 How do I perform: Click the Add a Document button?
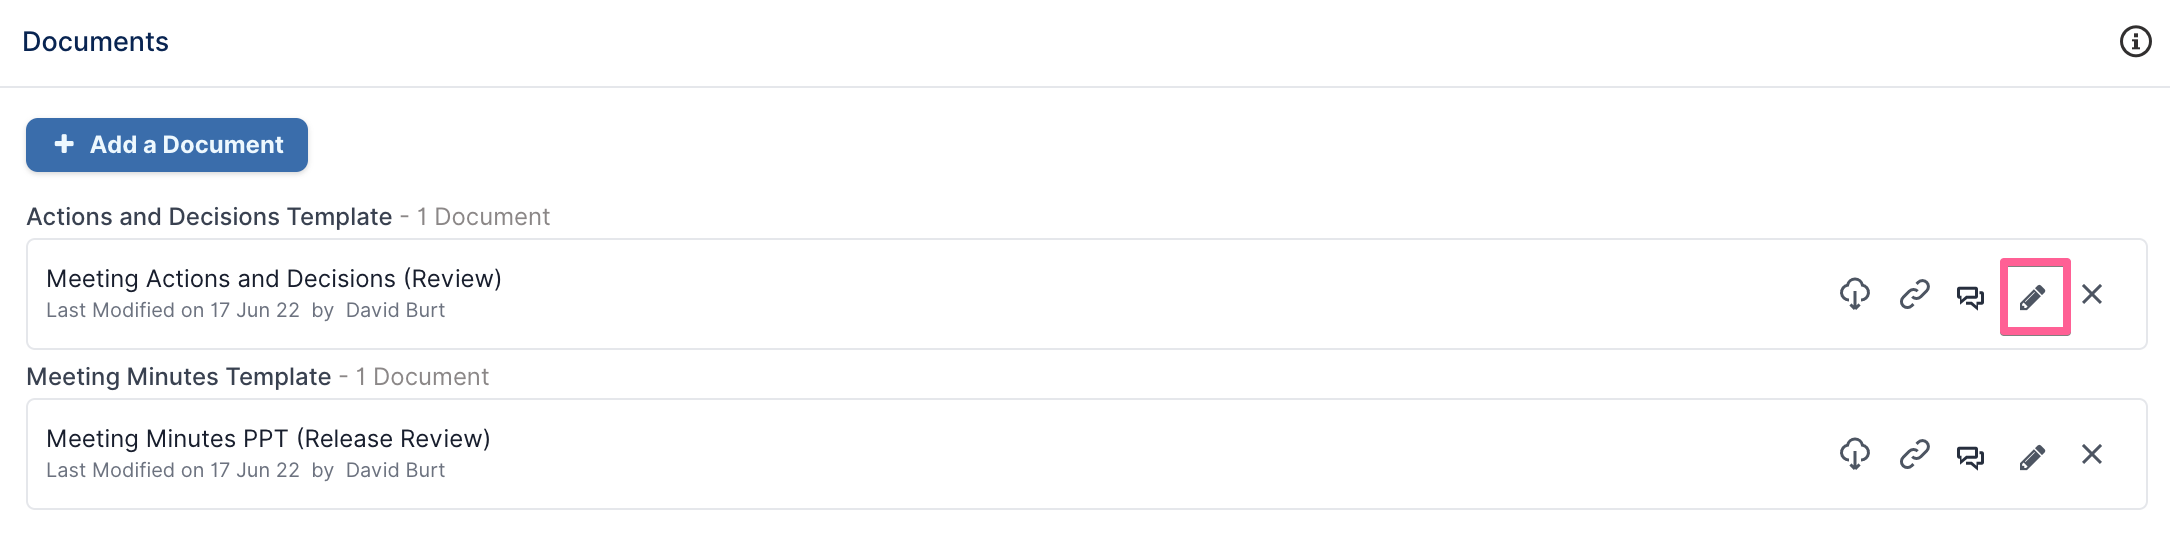[x=167, y=145]
